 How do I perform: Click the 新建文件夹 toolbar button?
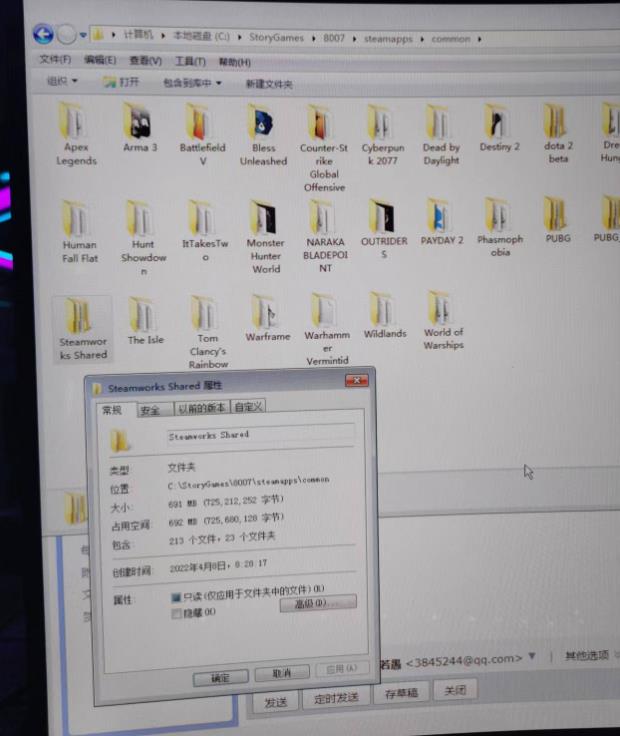(x=269, y=84)
